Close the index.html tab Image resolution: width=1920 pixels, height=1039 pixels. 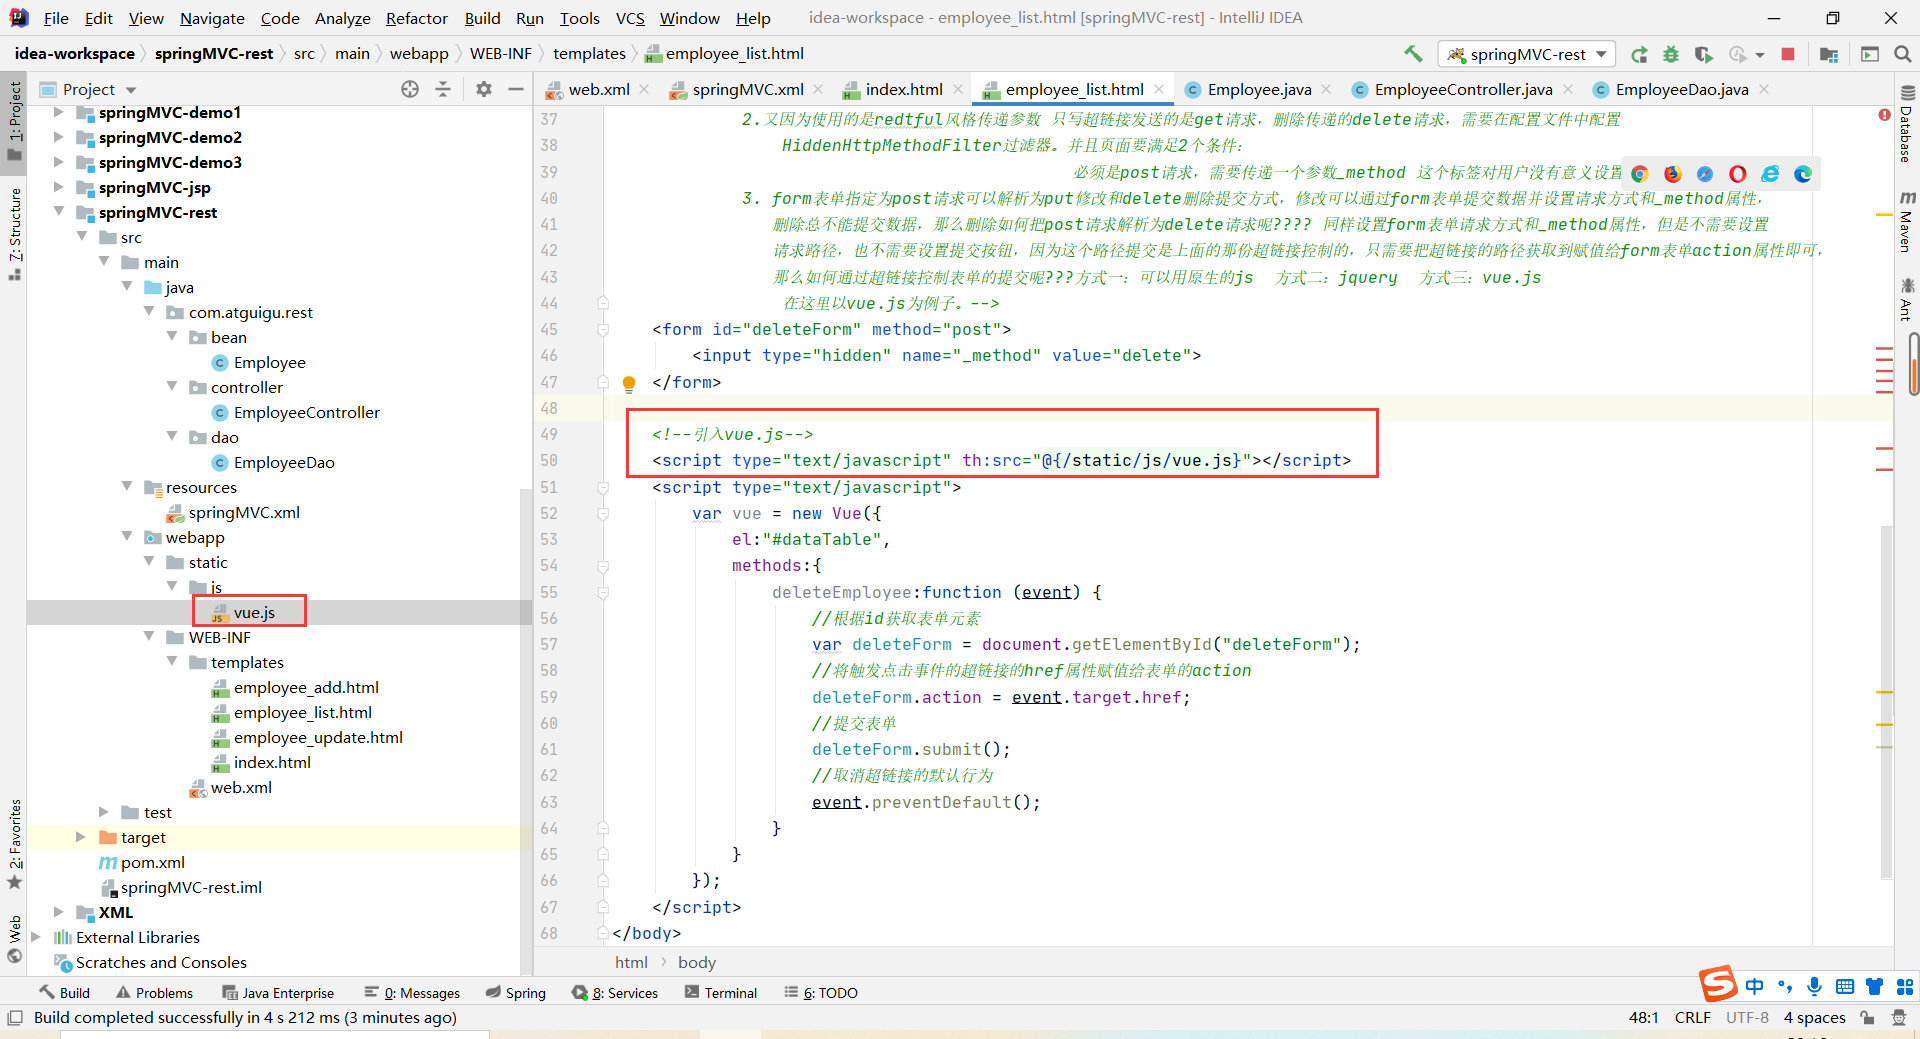pyautogui.click(x=958, y=89)
